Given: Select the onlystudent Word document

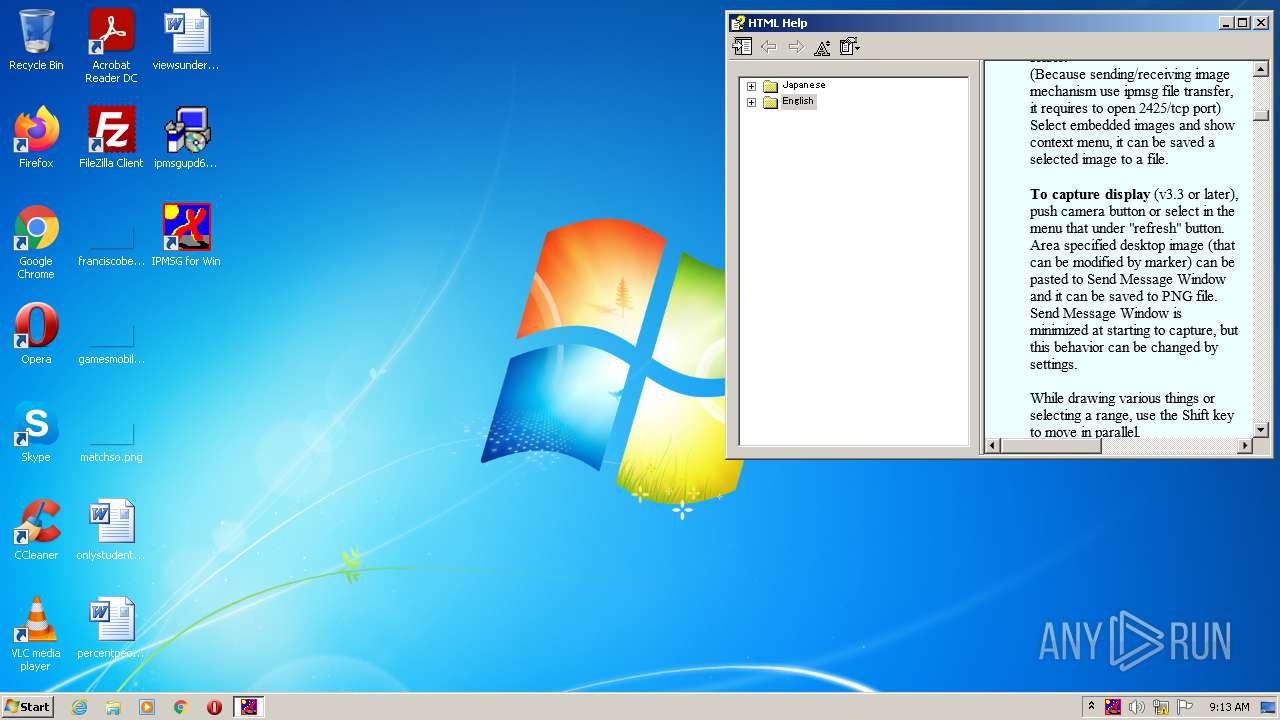Looking at the screenshot, I should click(x=111, y=530).
